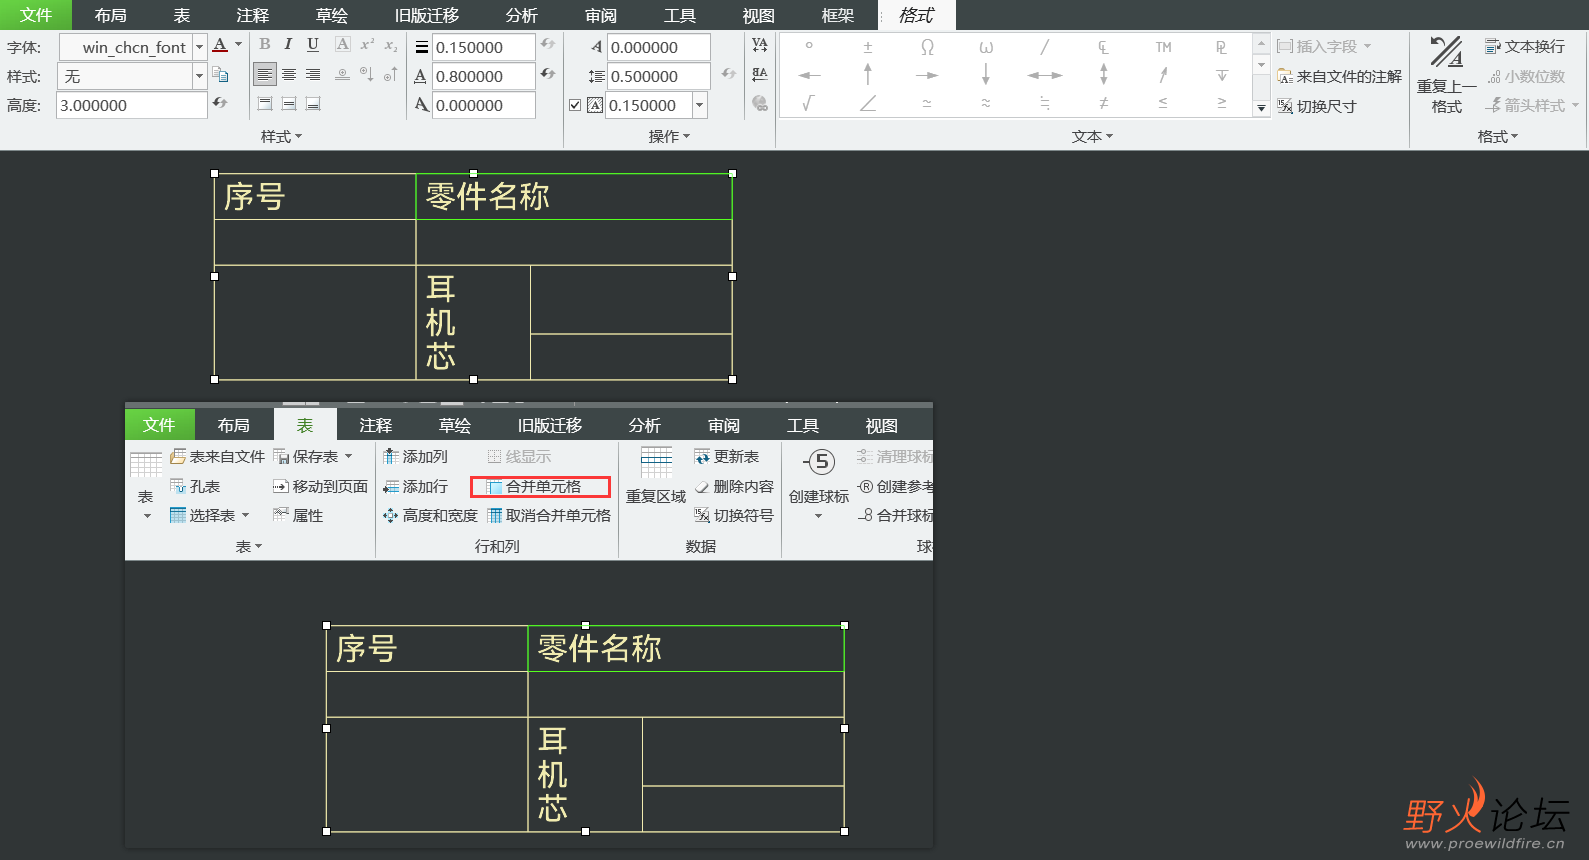Click 合并单元格 in lower ribbon
The width and height of the screenshot is (1589, 860).
541,487
